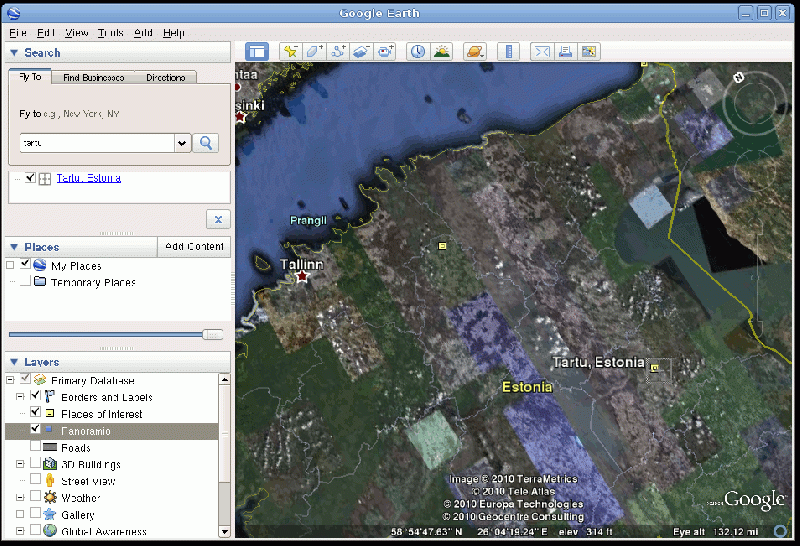The image size is (800, 546).
Task: View in Google Maps toolbar icon
Action: coord(589,52)
